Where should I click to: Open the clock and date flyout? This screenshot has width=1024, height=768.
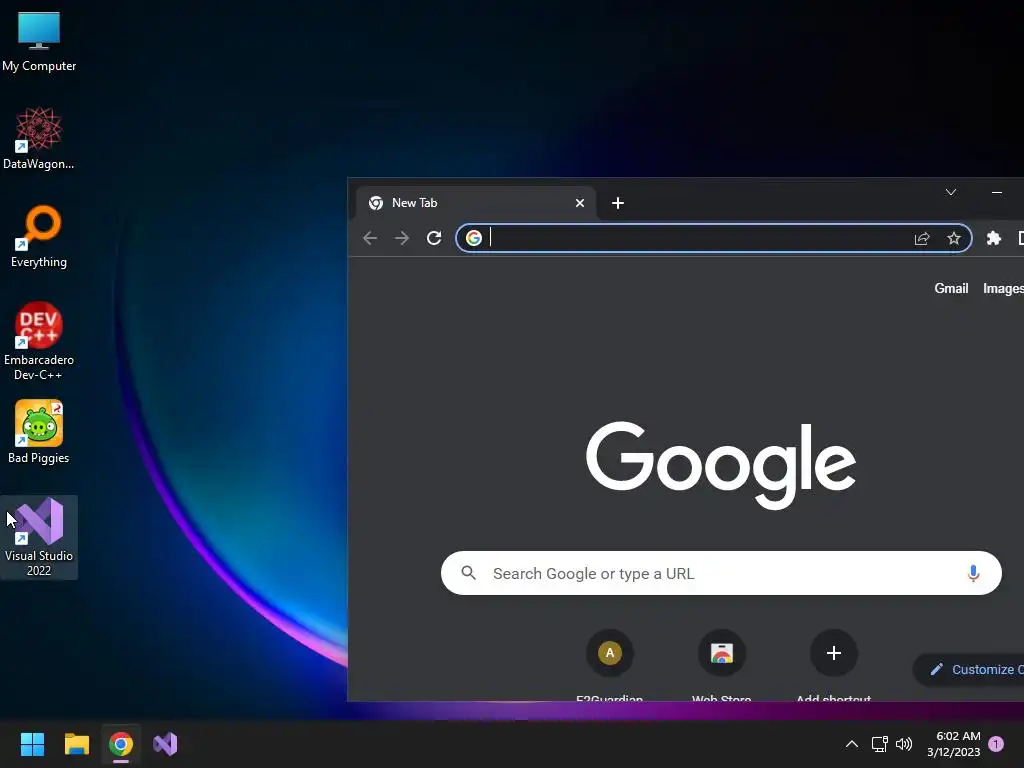[x=953, y=744]
